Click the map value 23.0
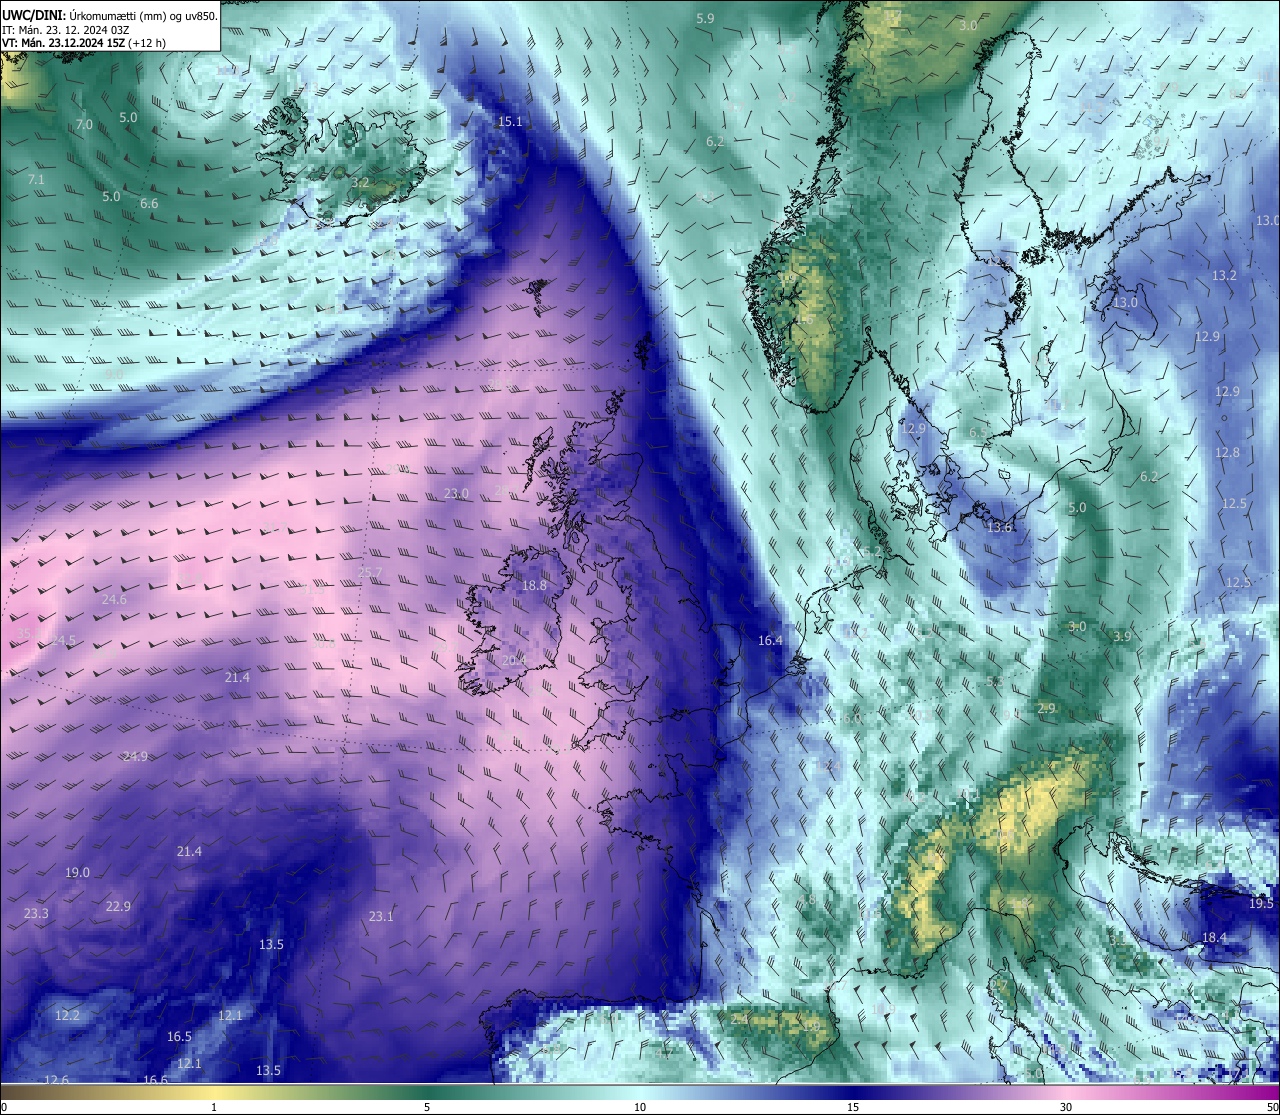This screenshot has width=1280, height=1115. tap(456, 494)
